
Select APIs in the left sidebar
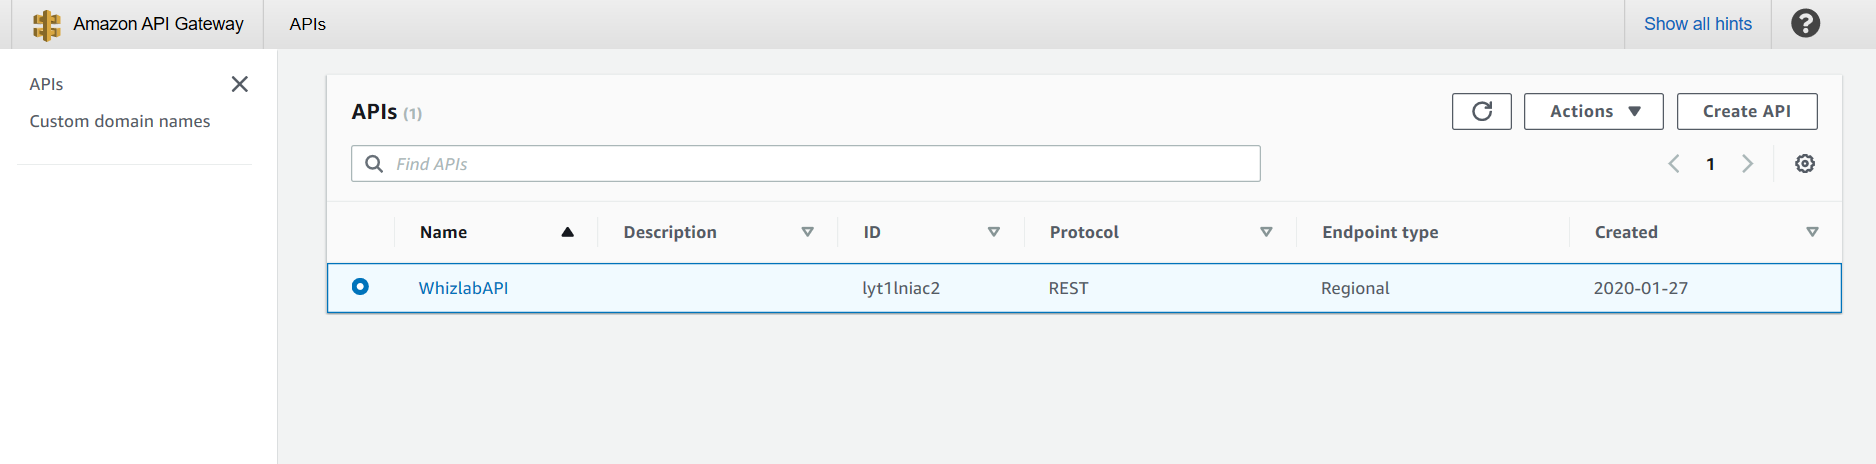[46, 84]
